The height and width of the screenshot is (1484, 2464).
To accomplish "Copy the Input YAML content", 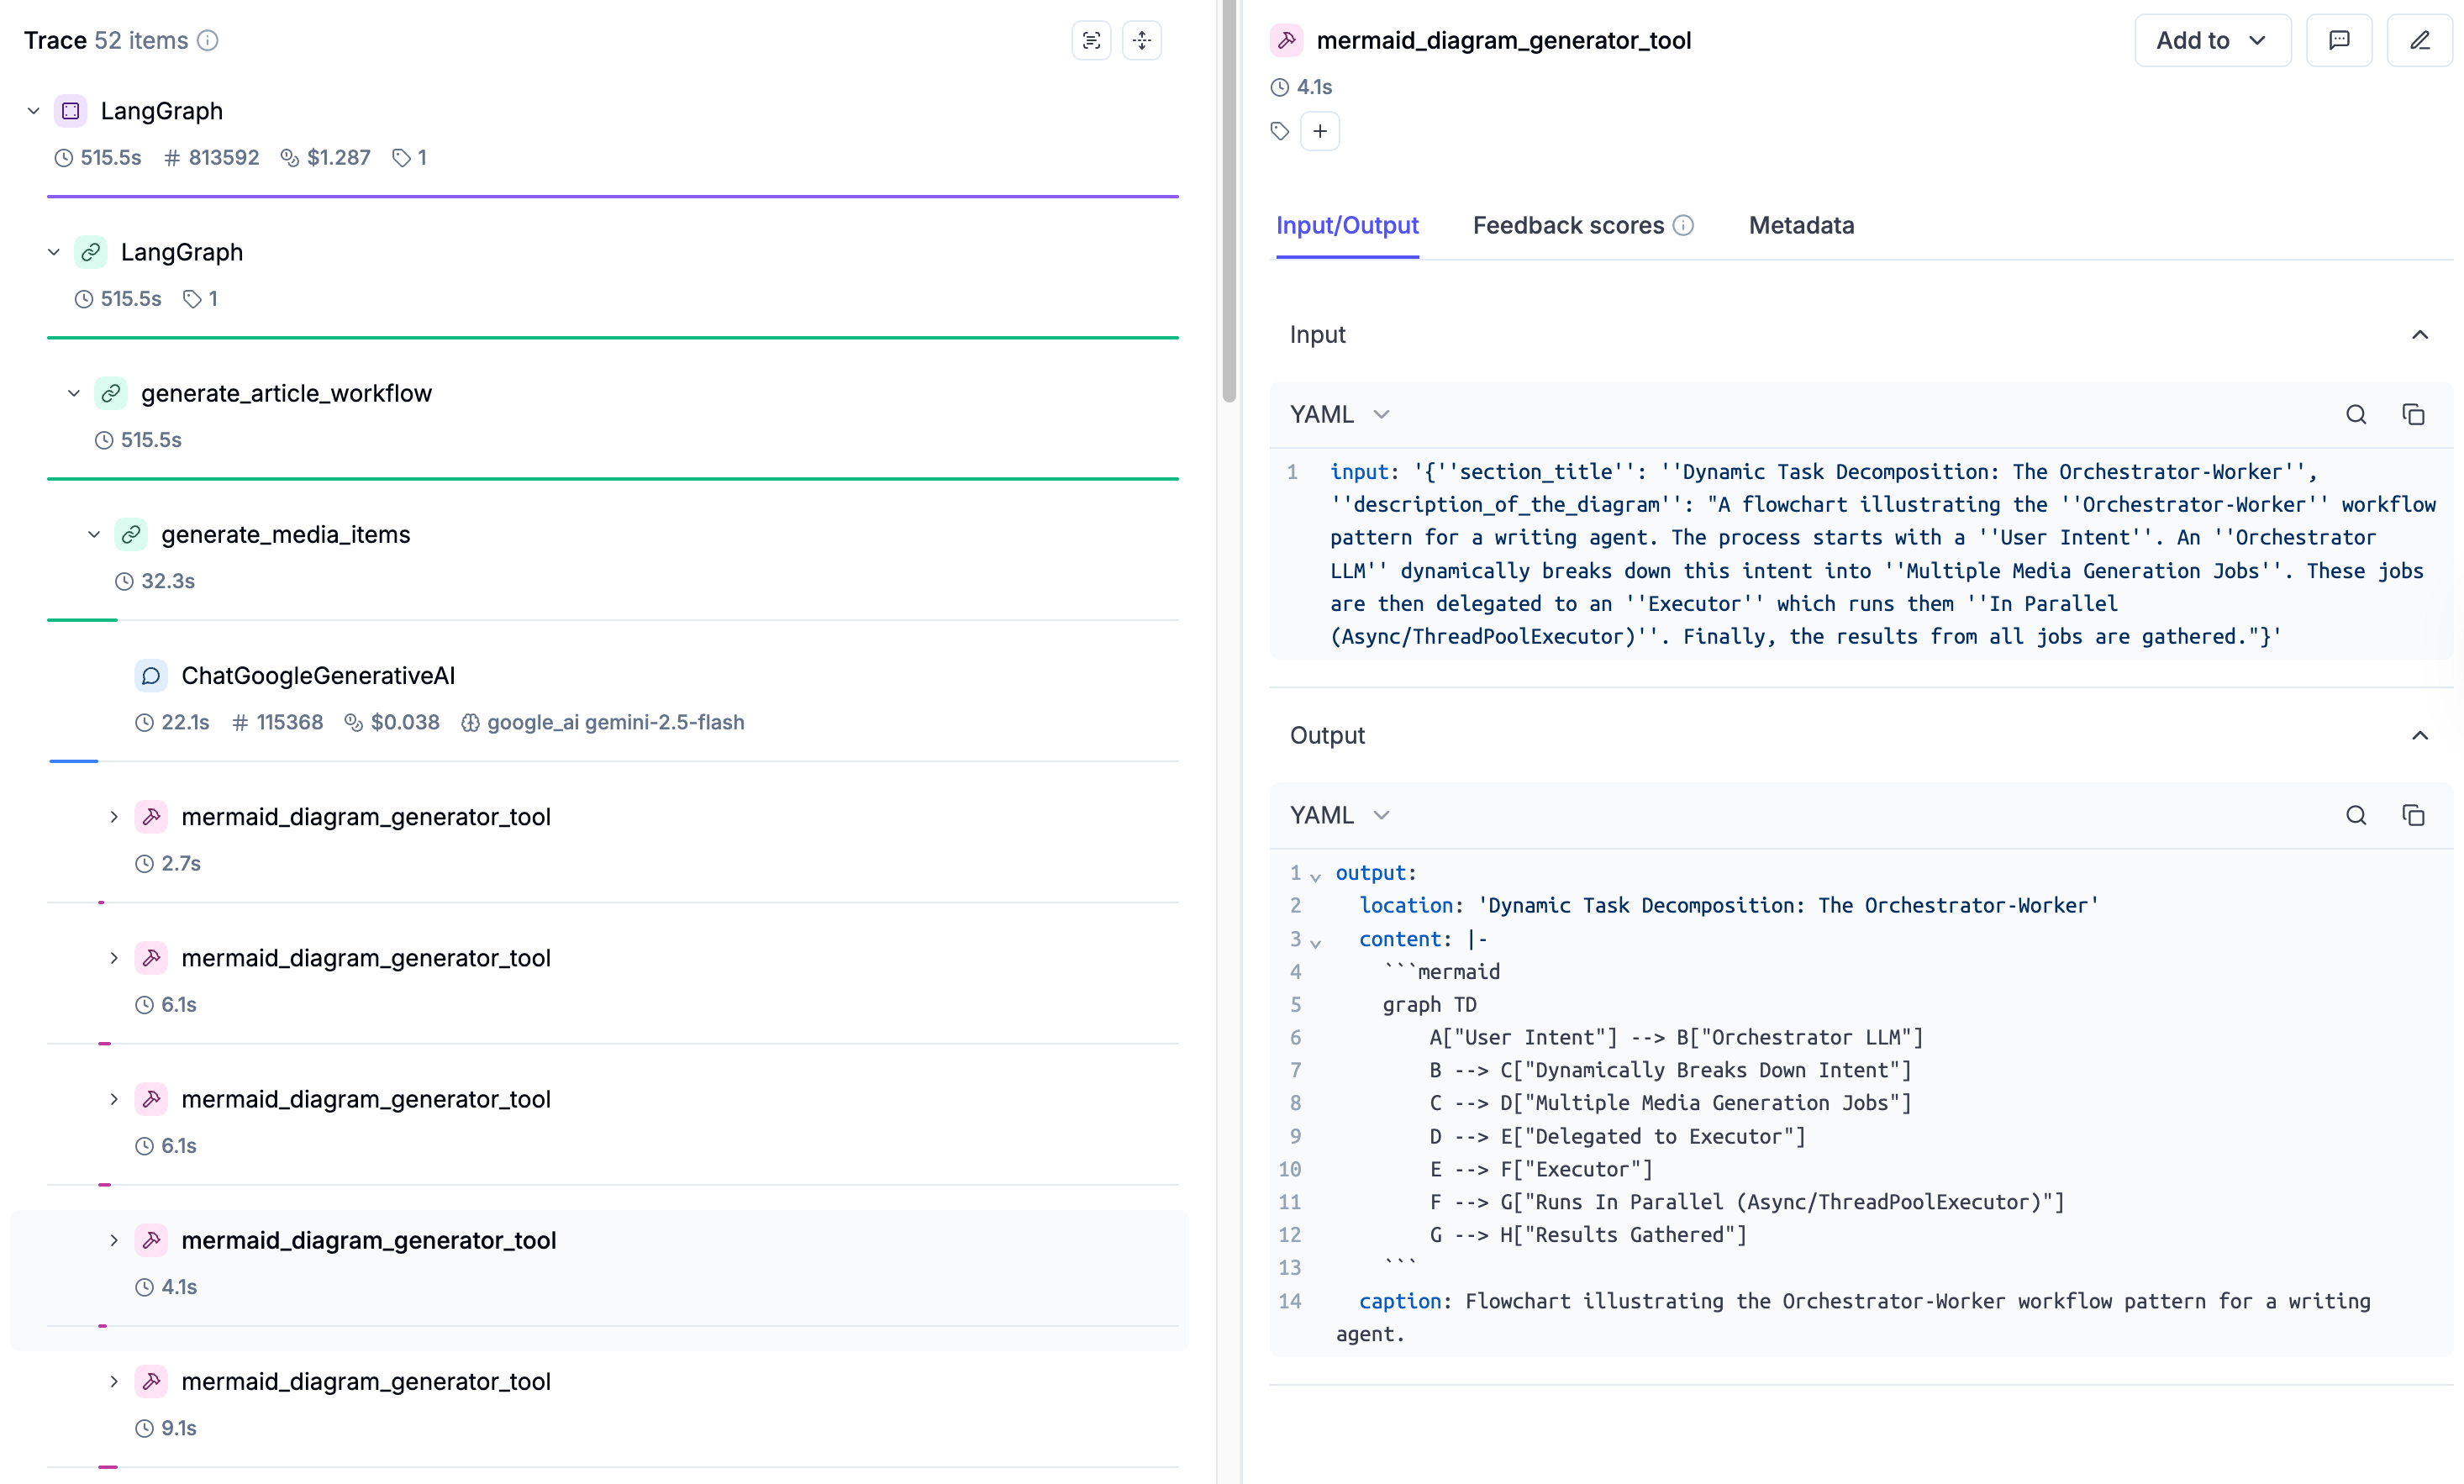I will (x=2413, y=414).
